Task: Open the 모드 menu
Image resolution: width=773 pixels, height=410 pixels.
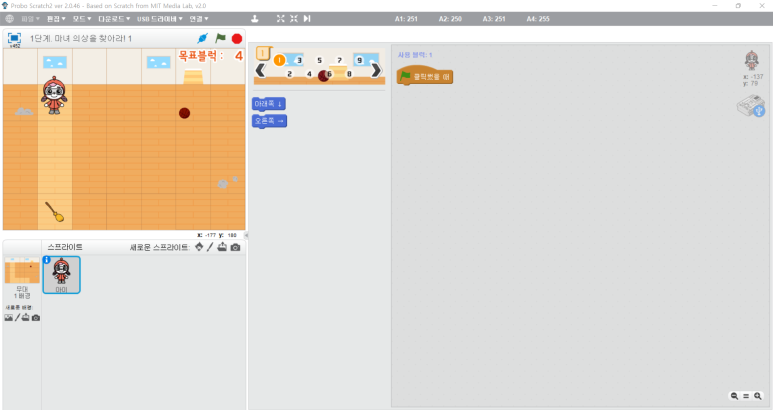Action: tap(82, 19)
